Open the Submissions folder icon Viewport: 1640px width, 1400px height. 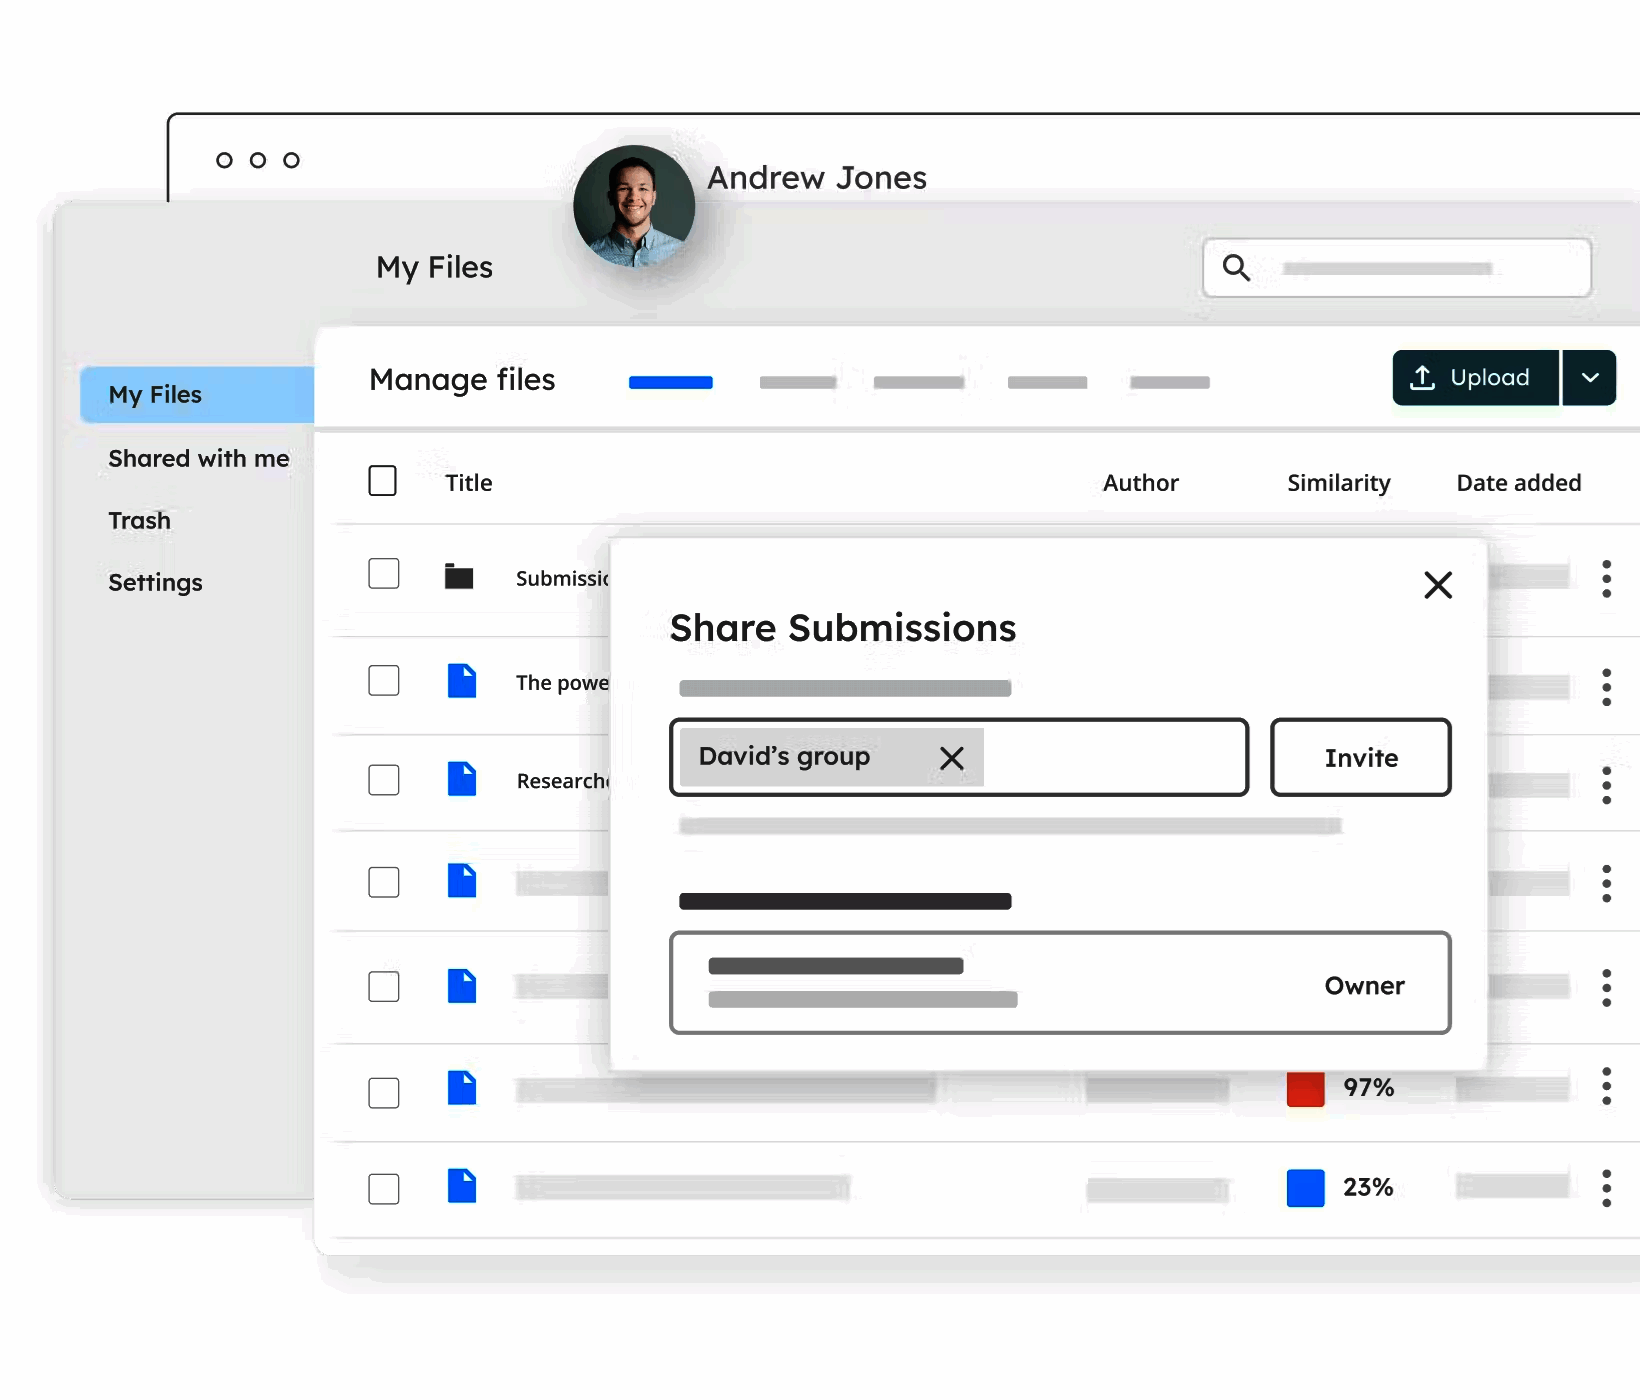pyautogui.click(x=459, y=576)
